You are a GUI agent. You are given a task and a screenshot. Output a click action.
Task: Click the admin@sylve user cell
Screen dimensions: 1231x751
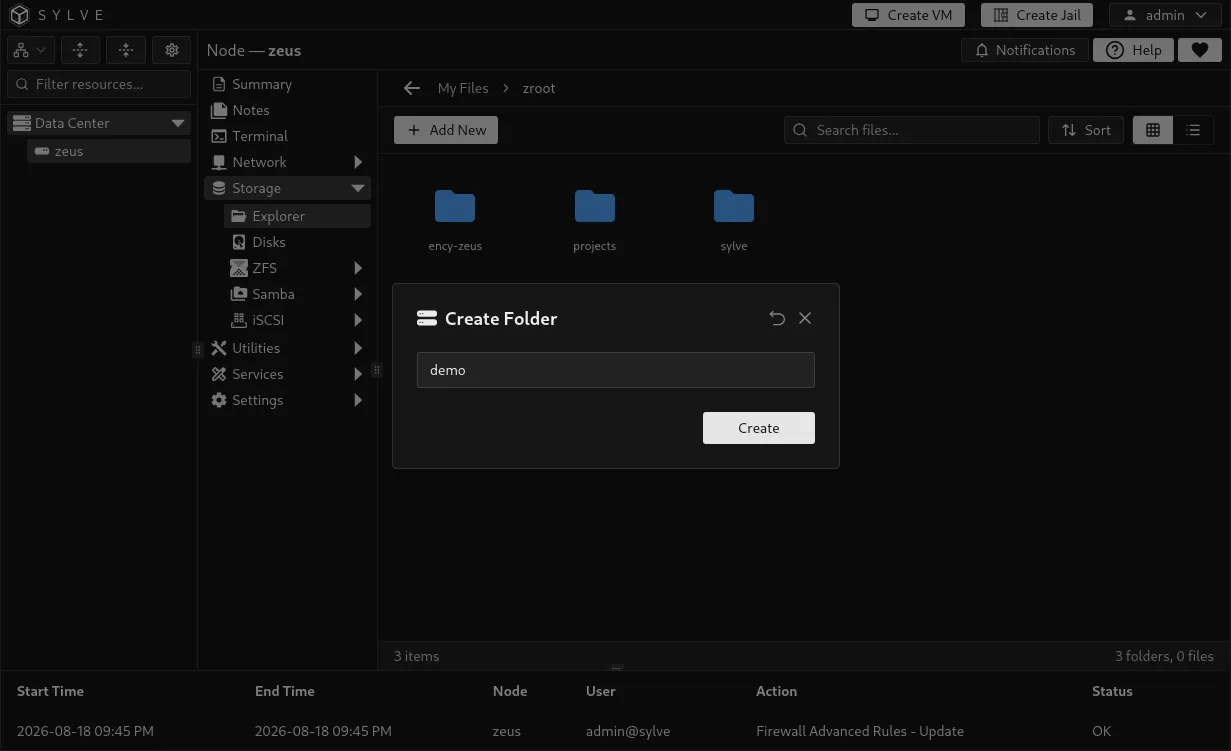(x=628, y=731)
